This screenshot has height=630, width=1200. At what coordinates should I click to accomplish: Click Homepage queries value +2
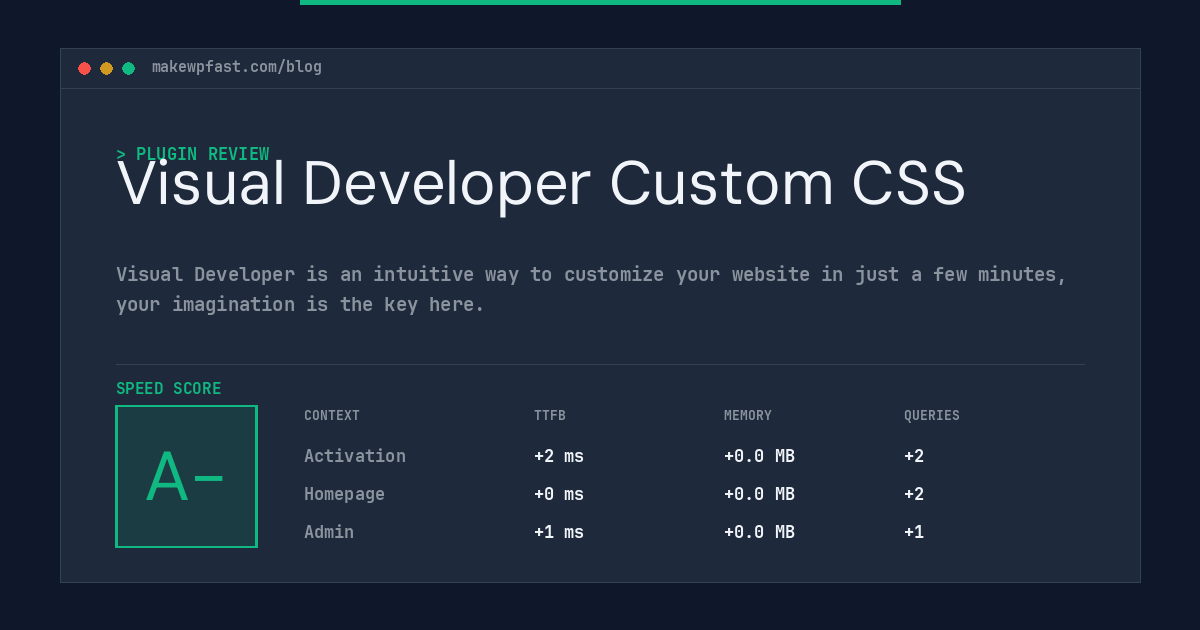914,494
